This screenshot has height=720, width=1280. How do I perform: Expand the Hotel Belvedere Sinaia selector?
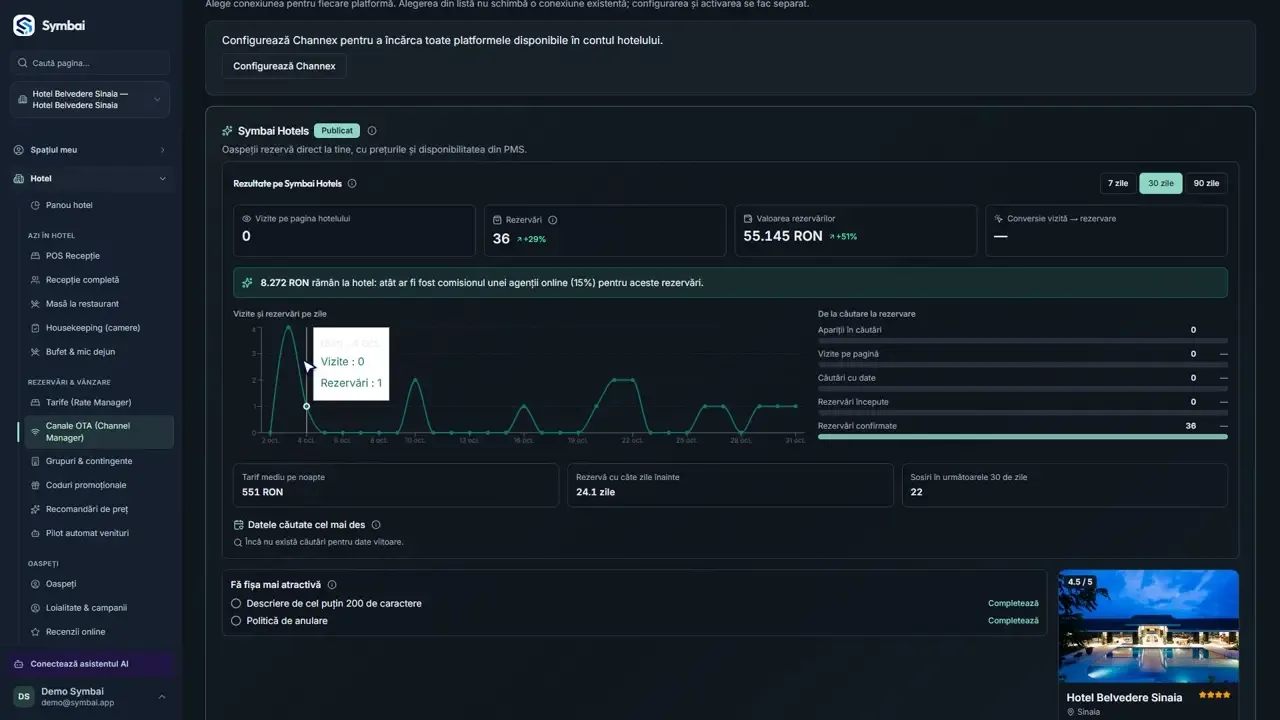click(x=90, y=99)
